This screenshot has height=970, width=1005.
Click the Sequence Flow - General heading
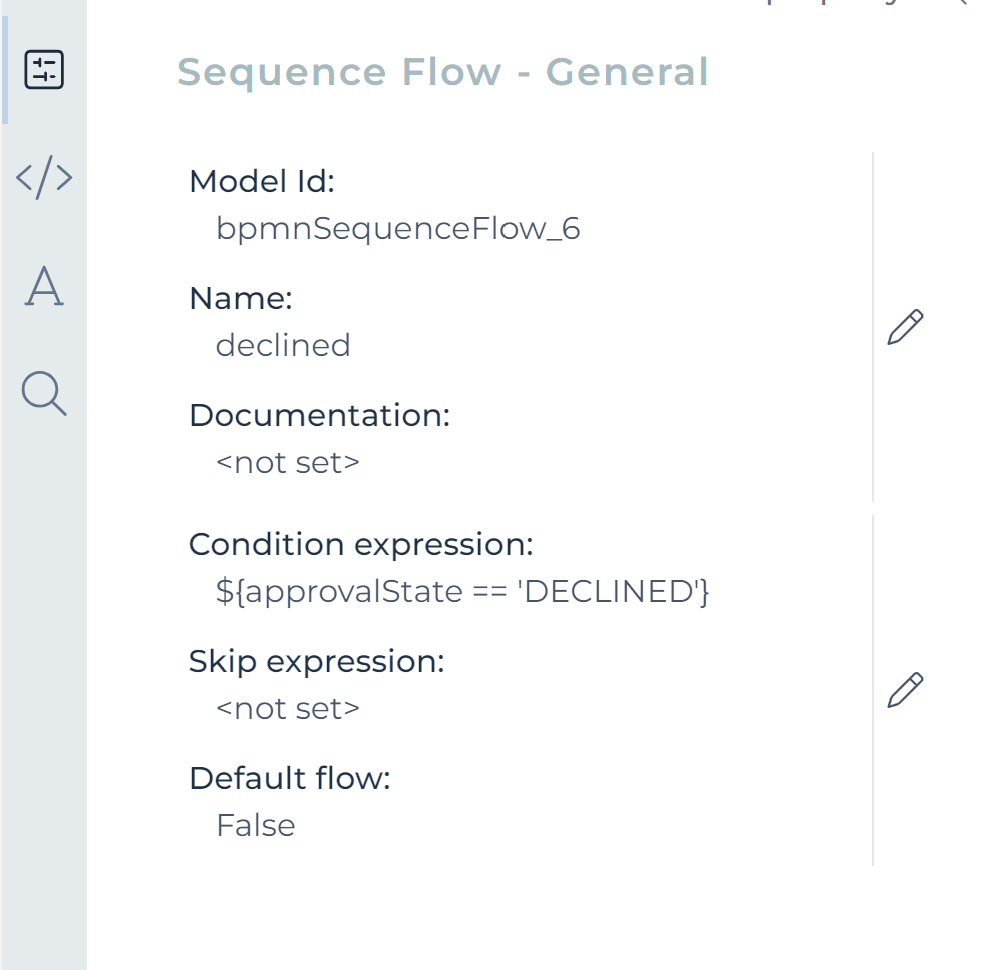pos(444,71)
